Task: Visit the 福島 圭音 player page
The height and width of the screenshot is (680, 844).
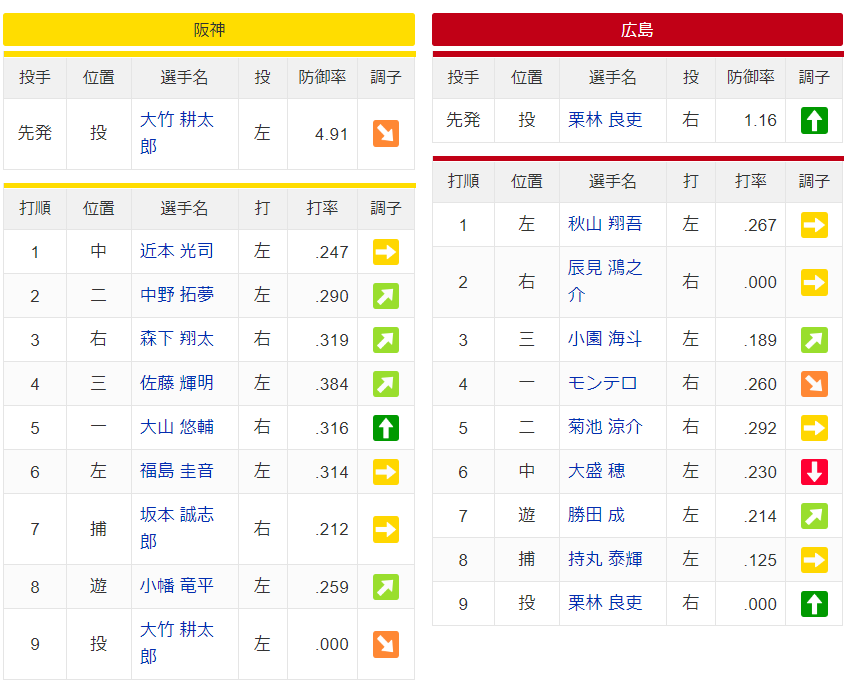Action: click(x=177, y=471)
